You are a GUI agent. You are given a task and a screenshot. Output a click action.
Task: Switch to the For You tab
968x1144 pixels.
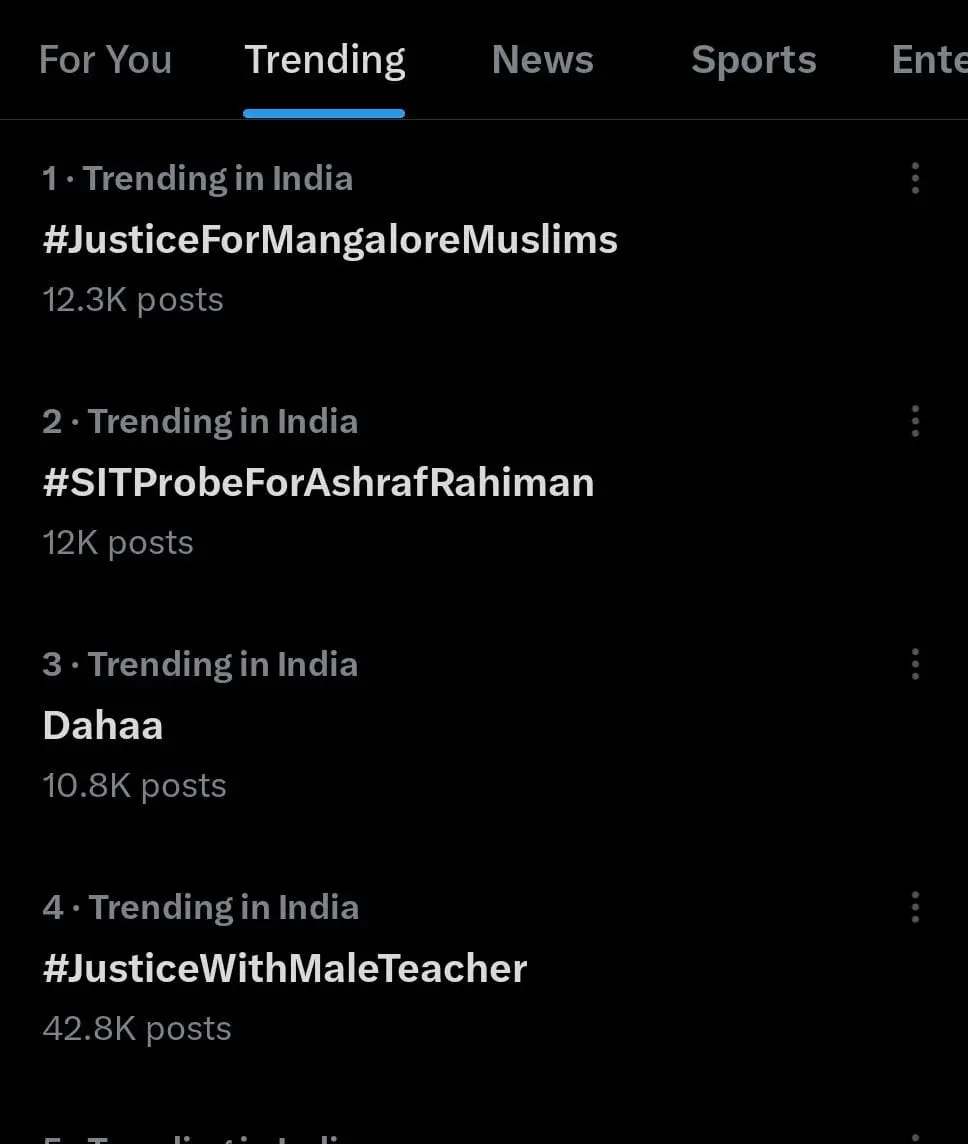[105, 60]
